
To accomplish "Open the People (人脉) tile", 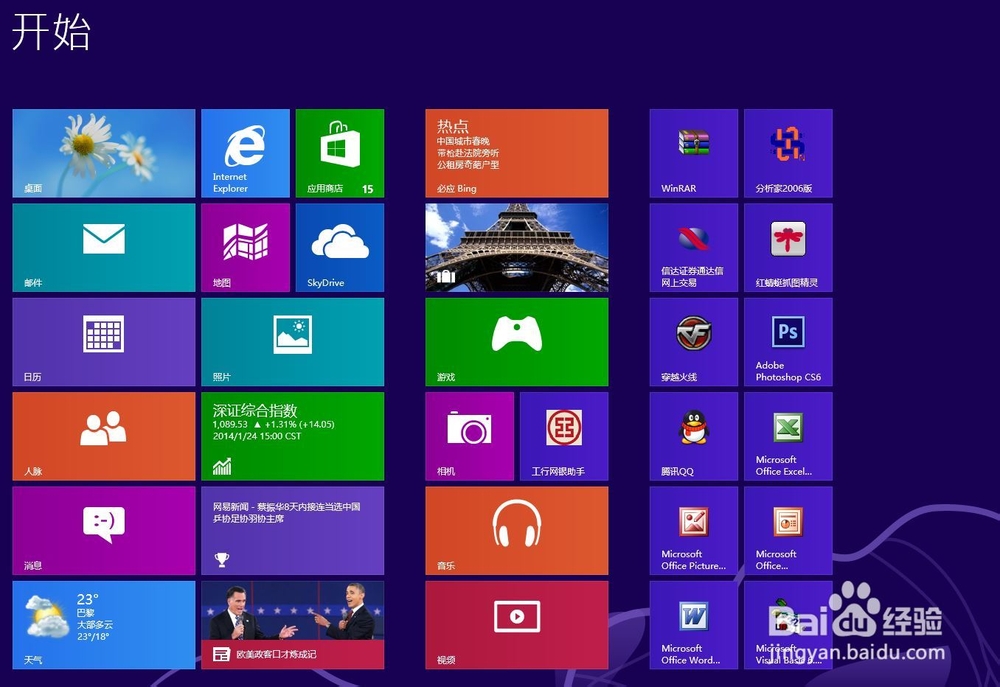I will [x=104, y=436].
